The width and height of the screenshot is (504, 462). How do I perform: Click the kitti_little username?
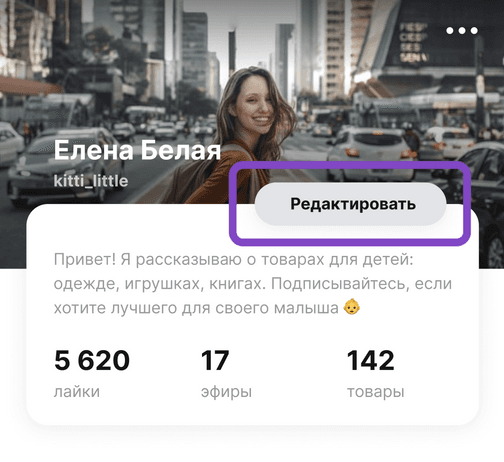pos(91,181)
